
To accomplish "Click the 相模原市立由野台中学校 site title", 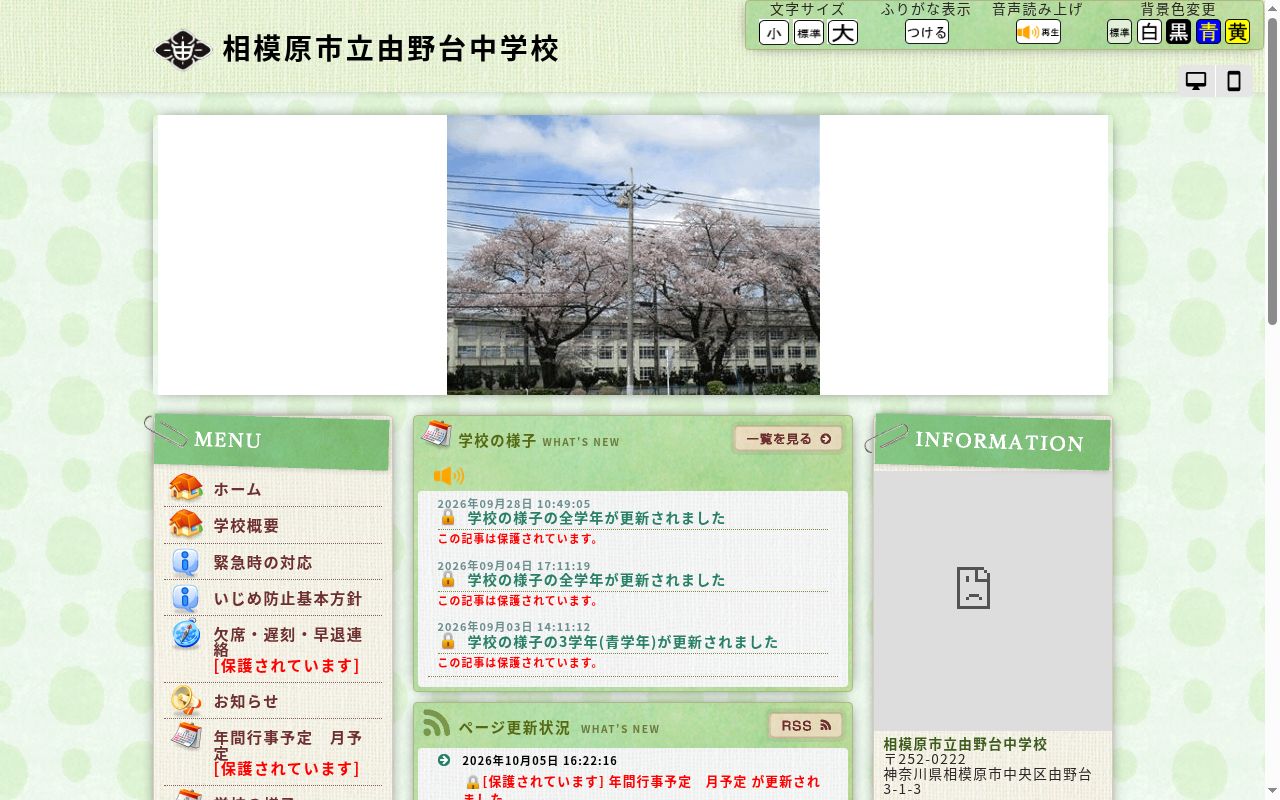I will click(x=390, y=49).
